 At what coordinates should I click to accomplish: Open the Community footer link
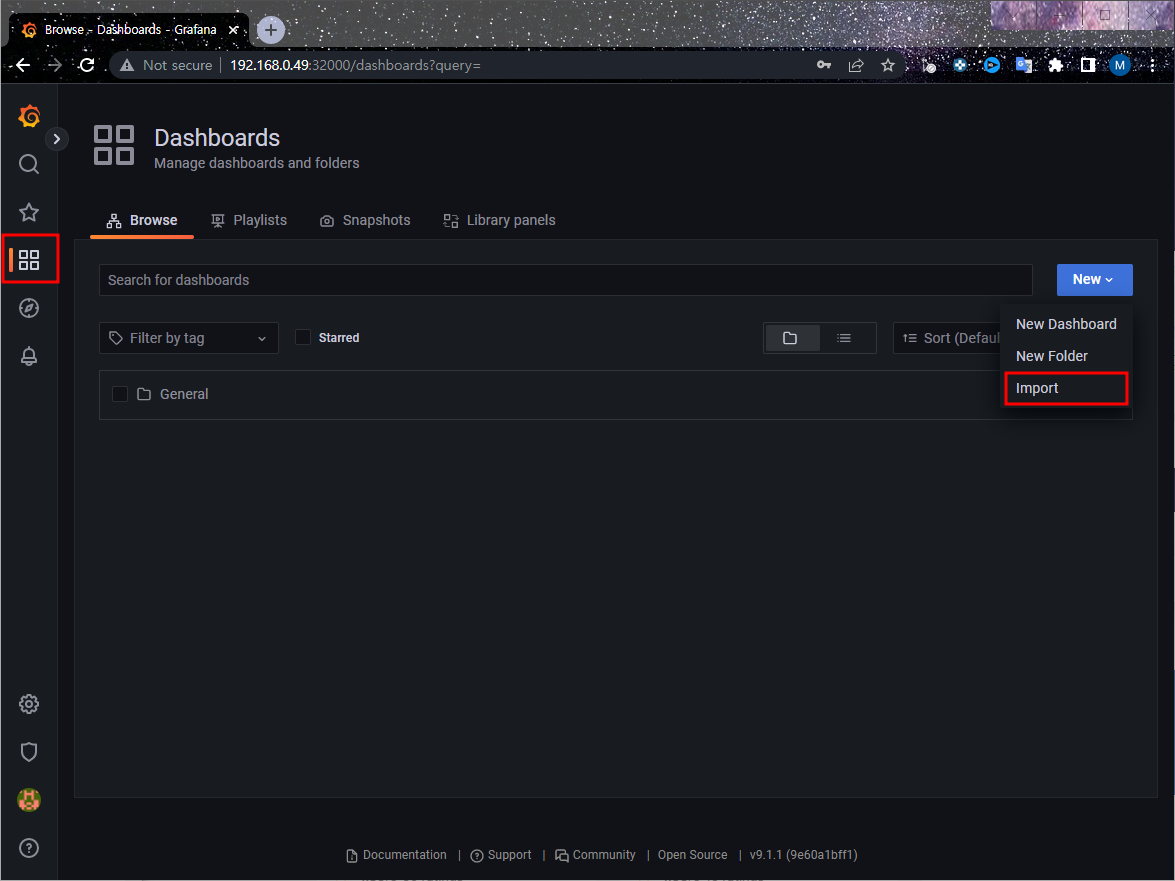[595, 856]
